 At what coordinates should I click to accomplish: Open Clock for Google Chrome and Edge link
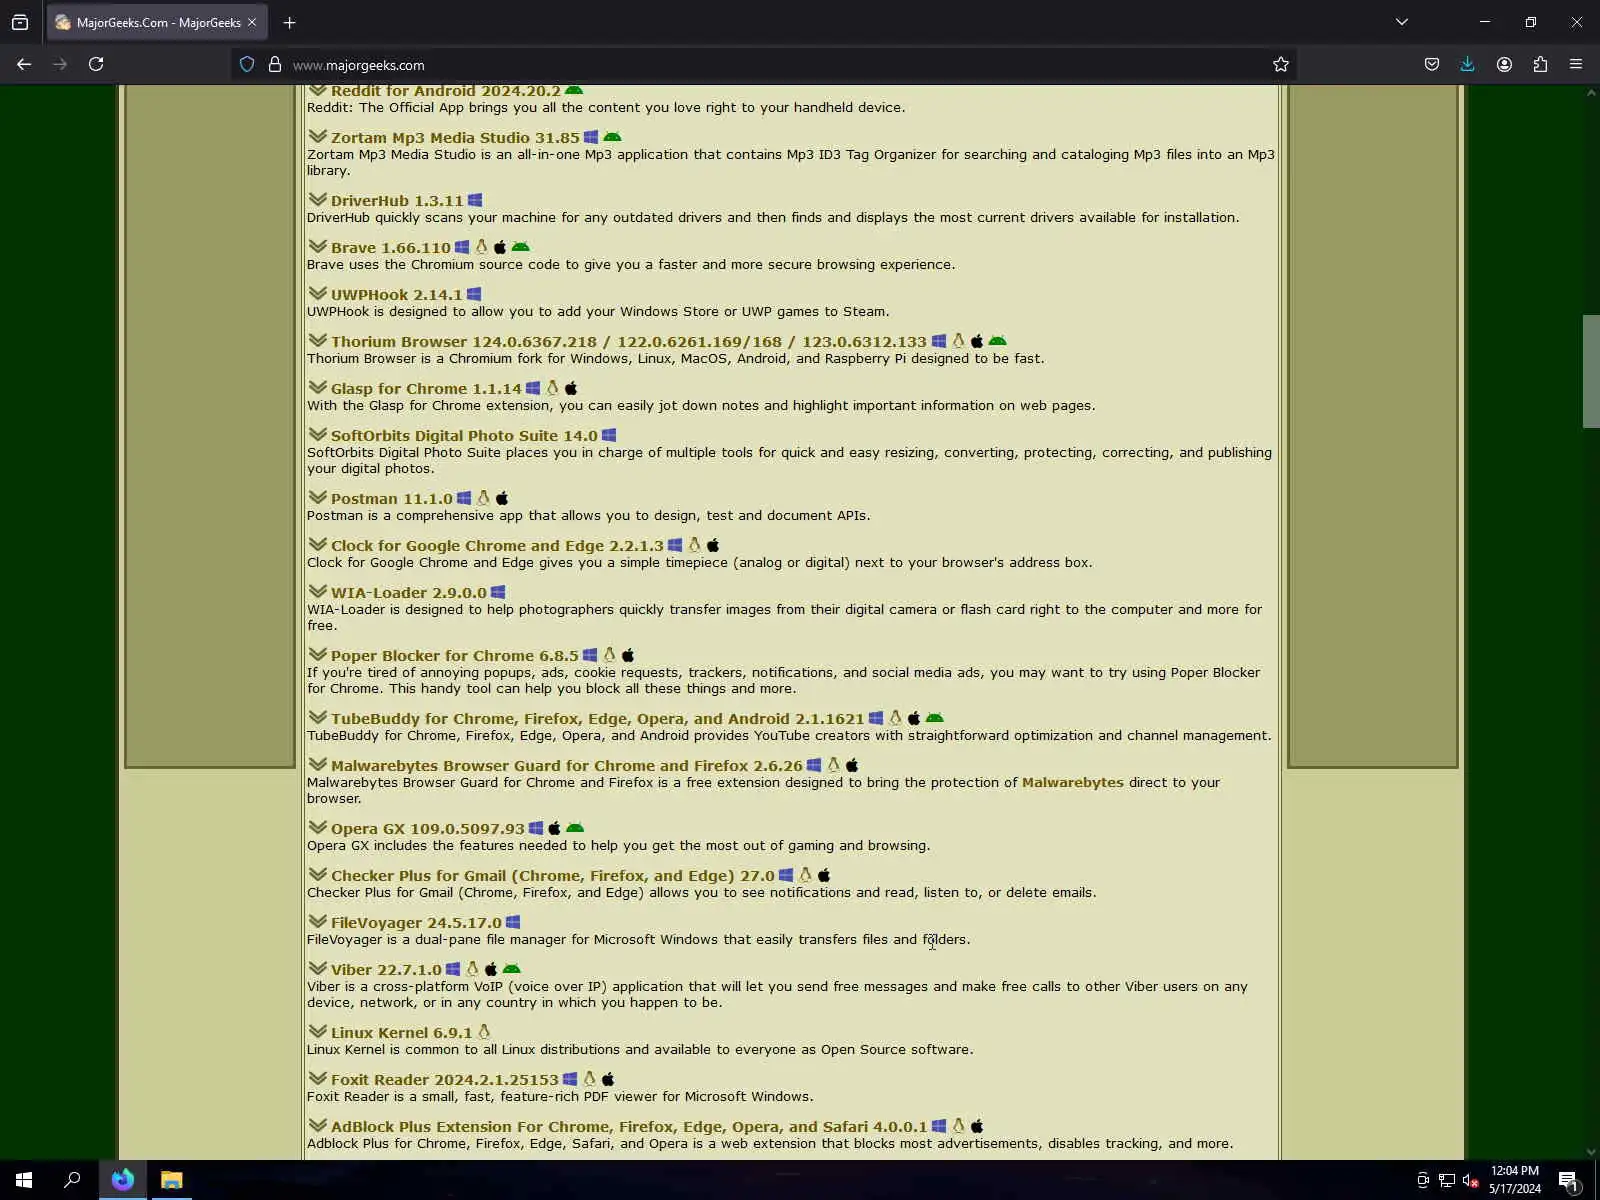click(497, 546)
